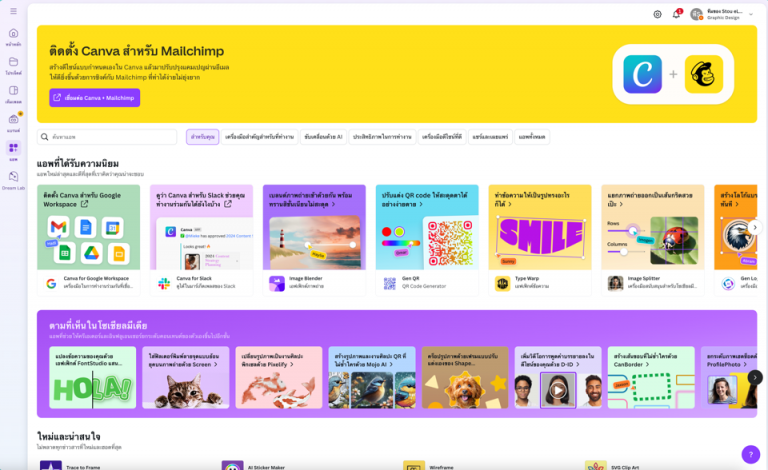Click the Image Splitter app icon
Image resolution: width=768 pixels, height=470 pixels.
[615, 283]
